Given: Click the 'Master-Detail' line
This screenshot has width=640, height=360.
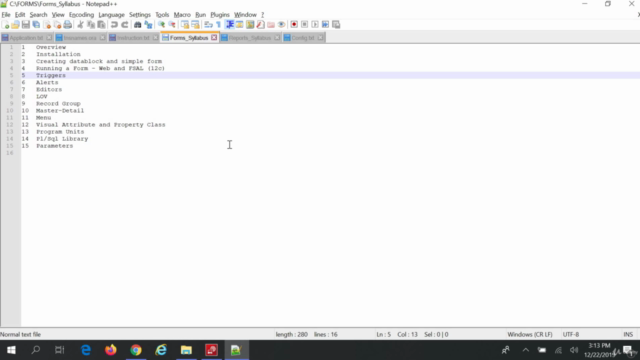Looking at the screenshot, I should coord(60,111).
